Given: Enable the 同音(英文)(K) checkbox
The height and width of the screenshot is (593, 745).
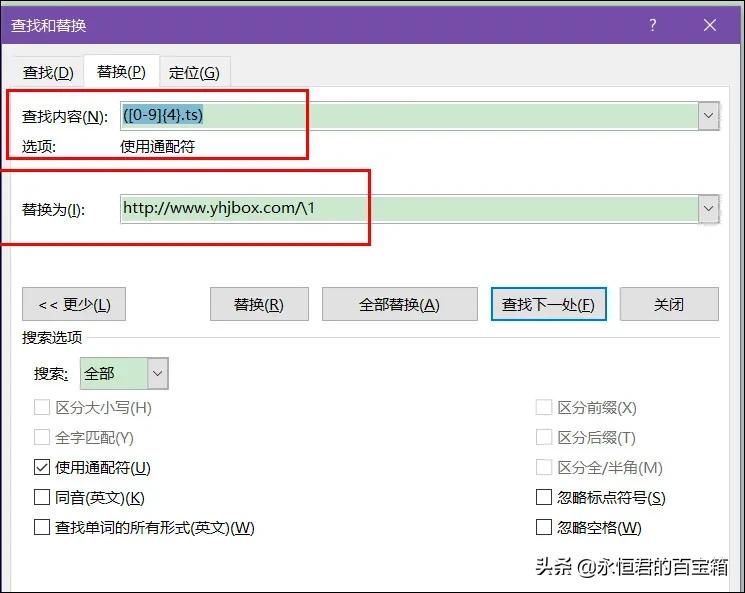Looking at the screenshot, I should tap(42, 497).
